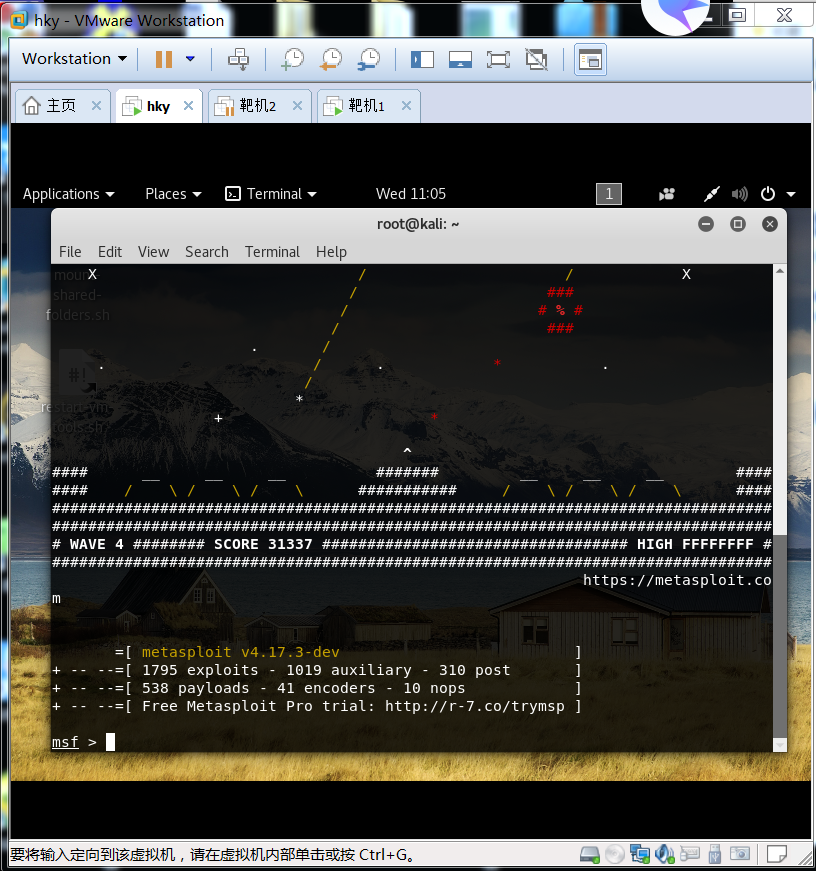The height and width of the screenshot is (871, 816).
Task: Toggle the thumbnail bar view
Action: coord(460,59)
